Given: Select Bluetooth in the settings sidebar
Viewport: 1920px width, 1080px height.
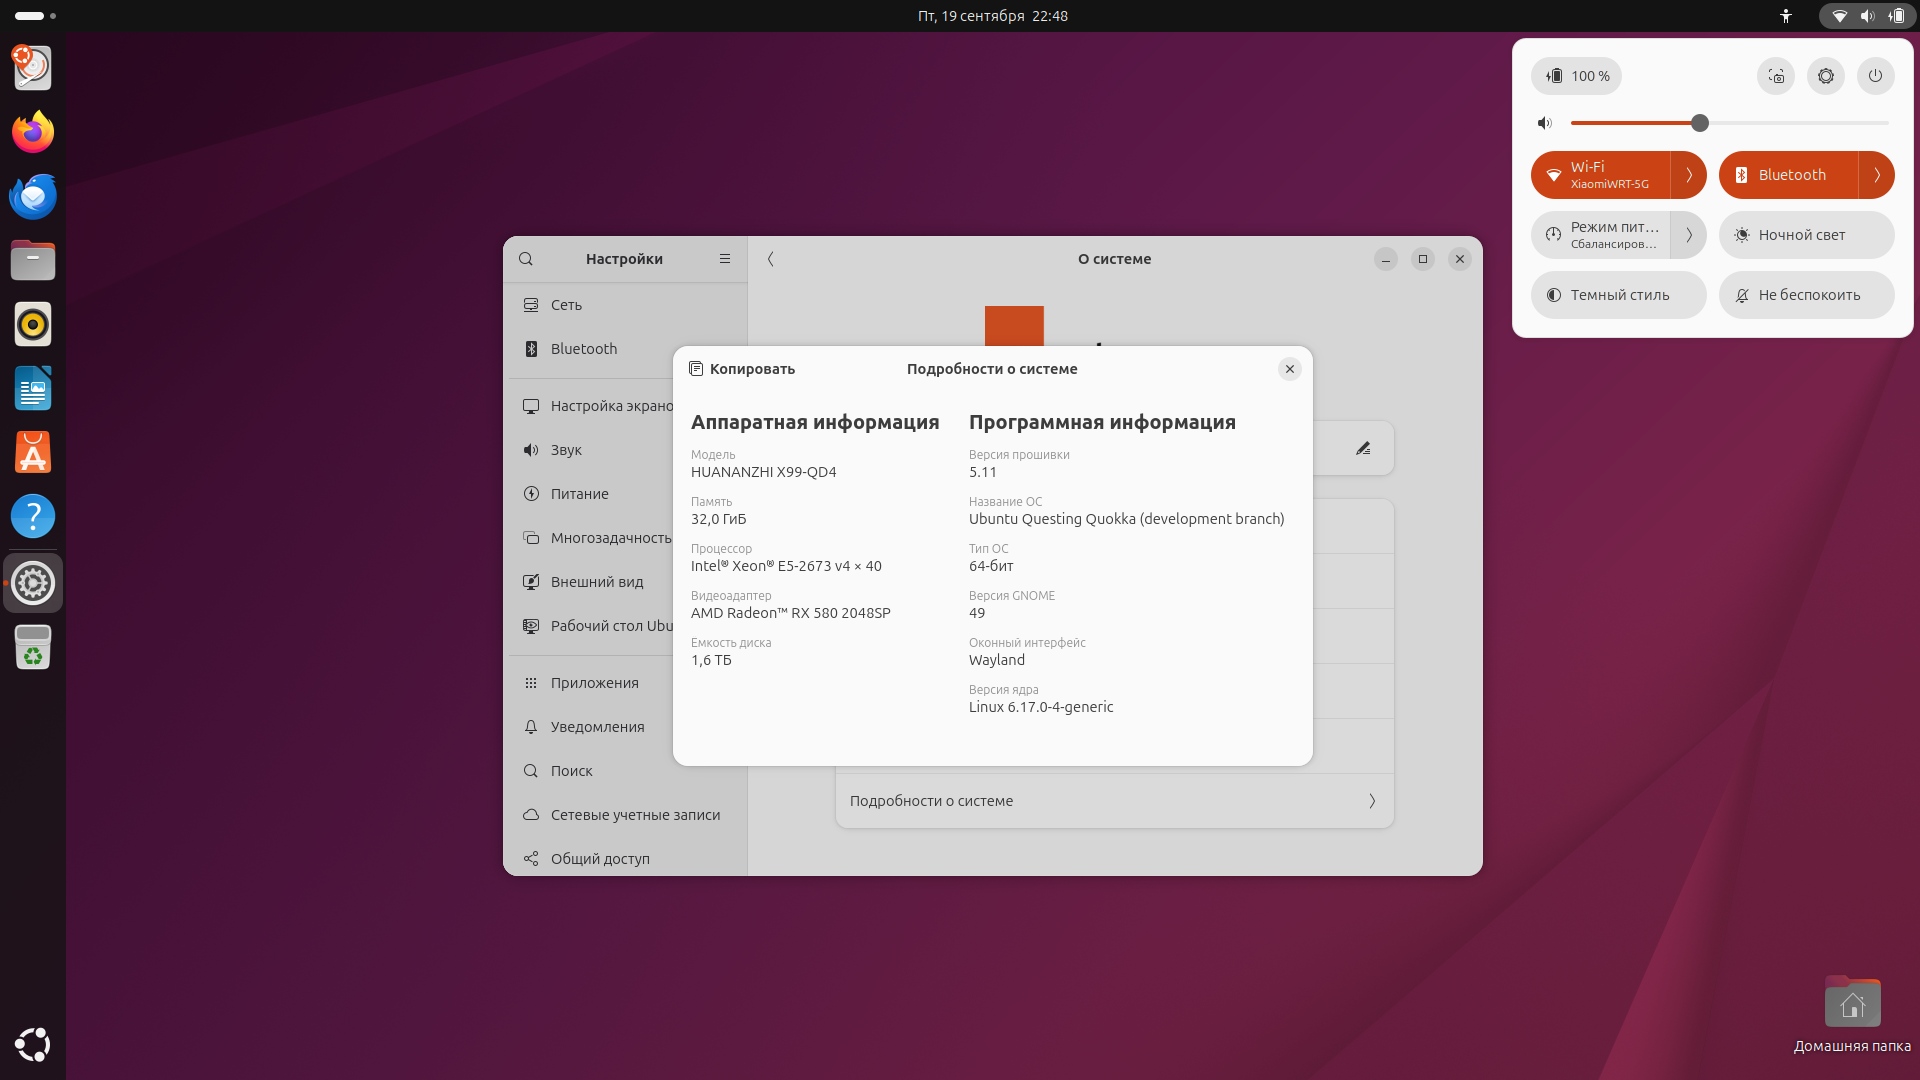Looking at the screenshot, I should click(x=625, y=349).
